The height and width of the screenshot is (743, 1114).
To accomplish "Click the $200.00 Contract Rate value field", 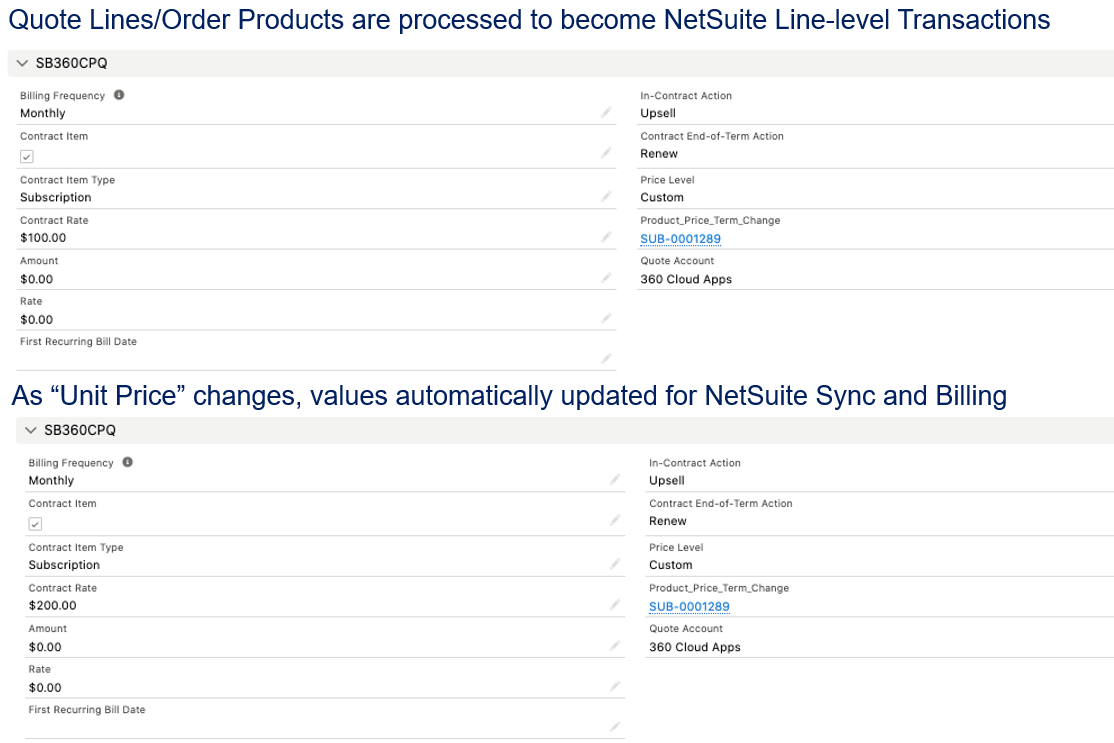I will pyautogui.click(x=52, y=606).
